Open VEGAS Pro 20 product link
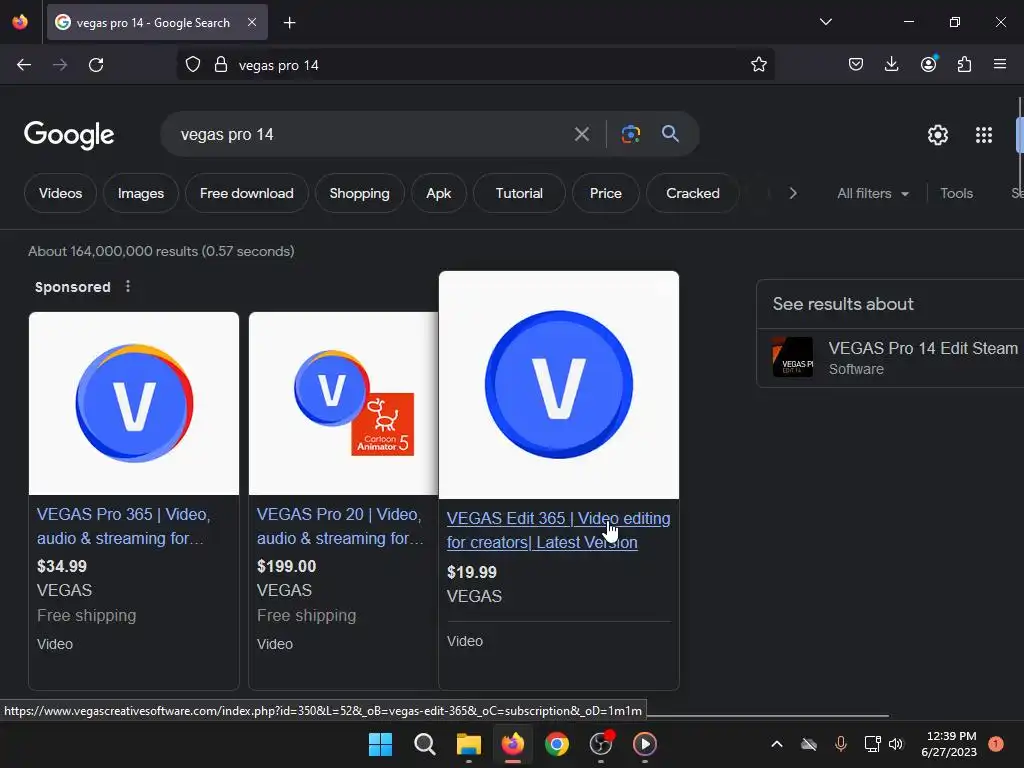This screenshot has height=768, width=1024. point(340,526)
